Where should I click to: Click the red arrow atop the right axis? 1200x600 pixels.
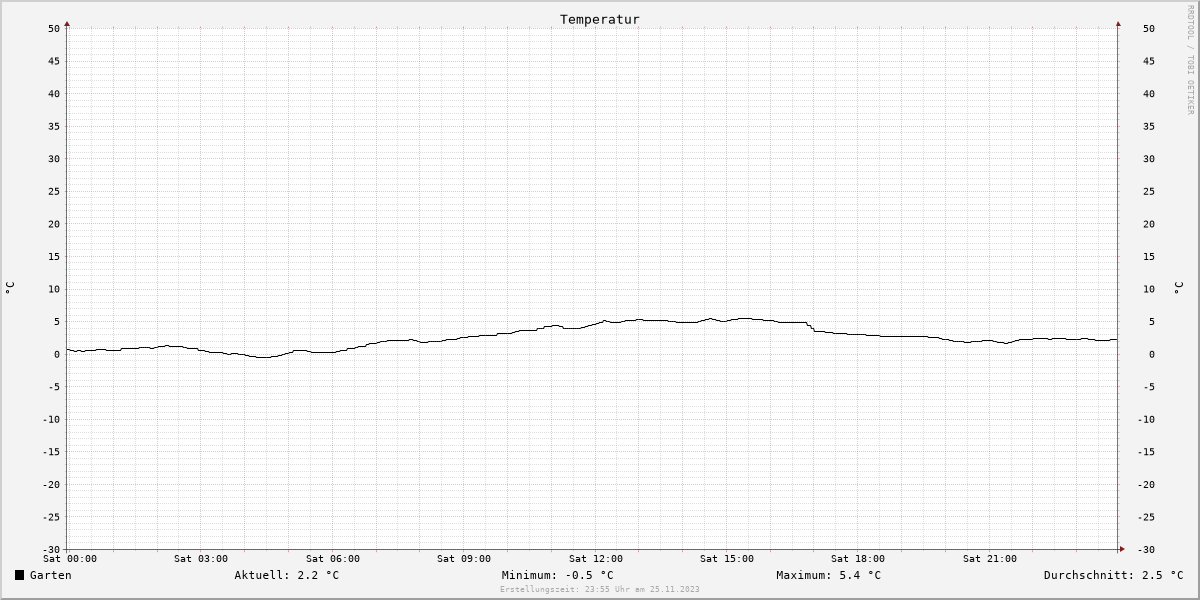pyautogui.click(x=1118, y=23)
